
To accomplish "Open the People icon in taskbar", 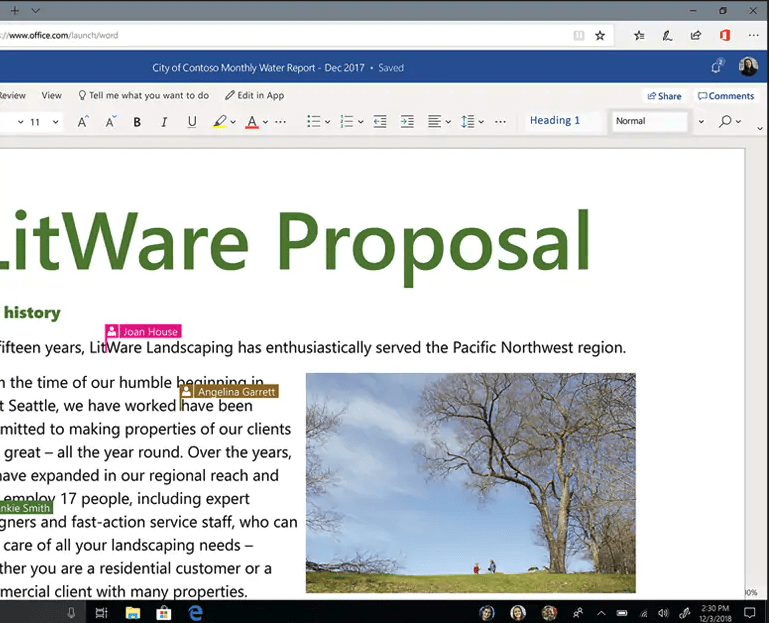I will point(578,613).
